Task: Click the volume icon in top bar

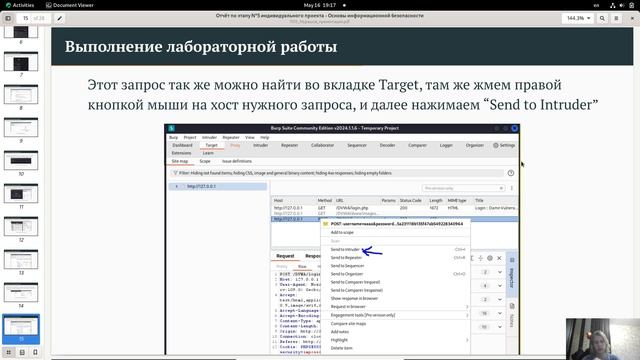Action: pyautogui.click(x=622, y=5)
